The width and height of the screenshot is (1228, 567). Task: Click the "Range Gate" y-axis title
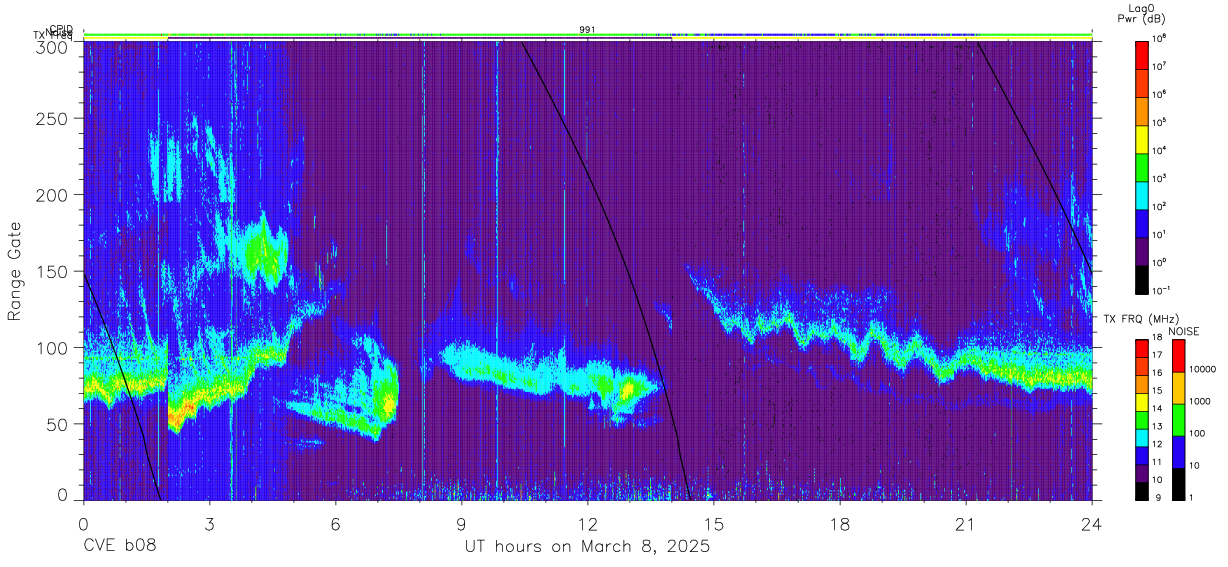15,273
